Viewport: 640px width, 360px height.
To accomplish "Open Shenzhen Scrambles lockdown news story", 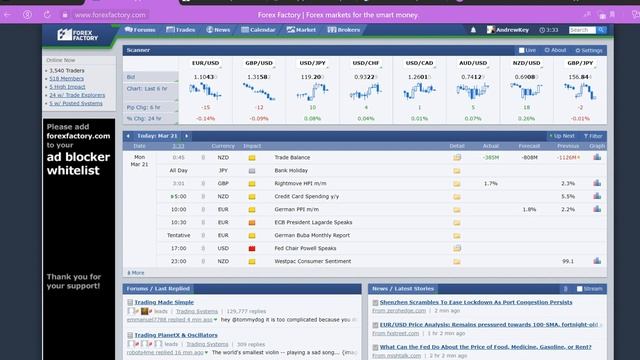I will 476,302.
